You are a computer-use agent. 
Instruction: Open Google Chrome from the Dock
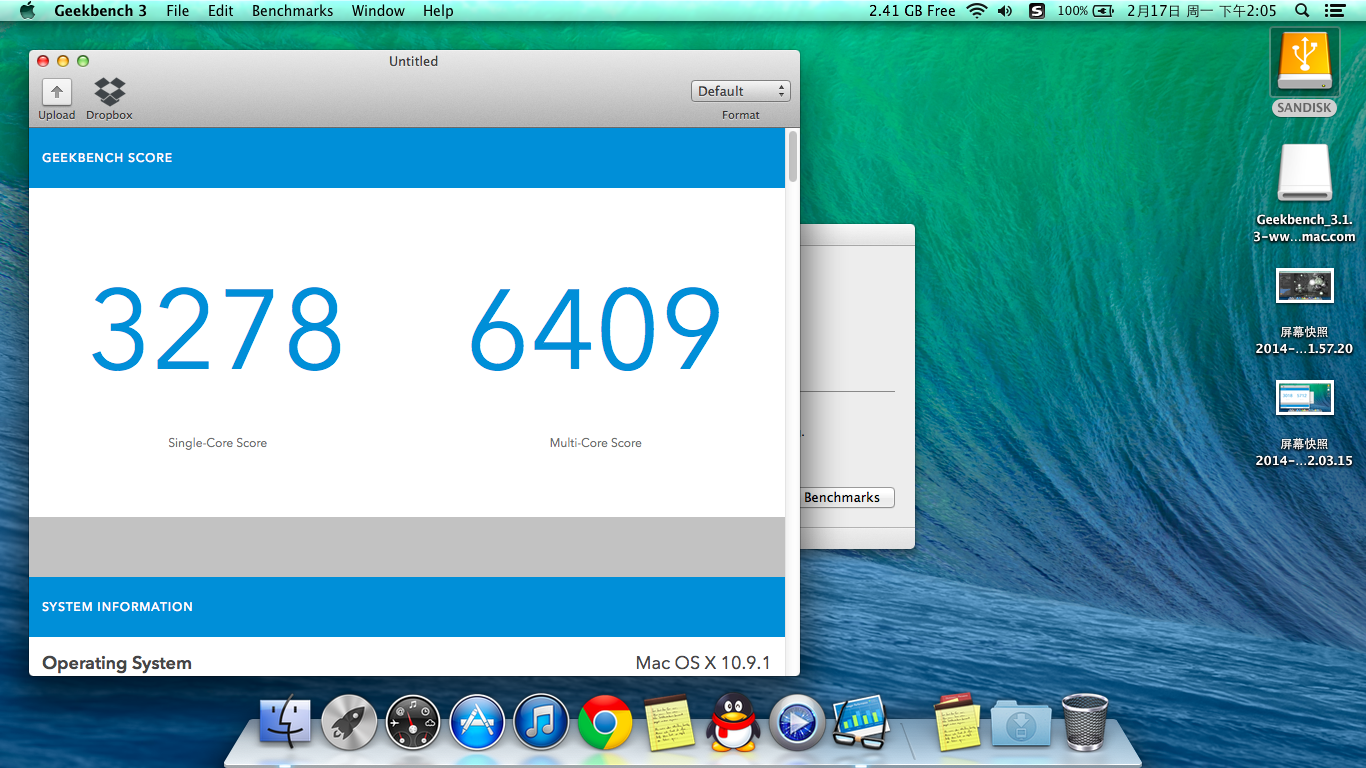pos(605,722)
